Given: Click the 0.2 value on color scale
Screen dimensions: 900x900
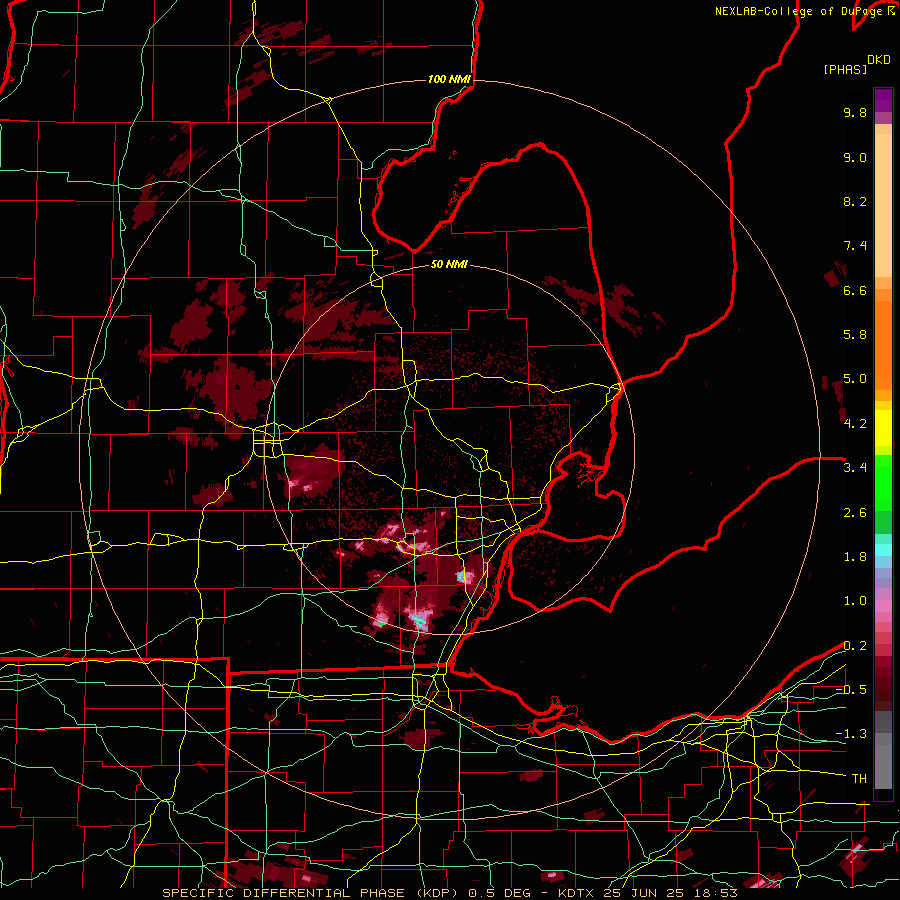Looking at the screenshot, I should pos(855,646).
